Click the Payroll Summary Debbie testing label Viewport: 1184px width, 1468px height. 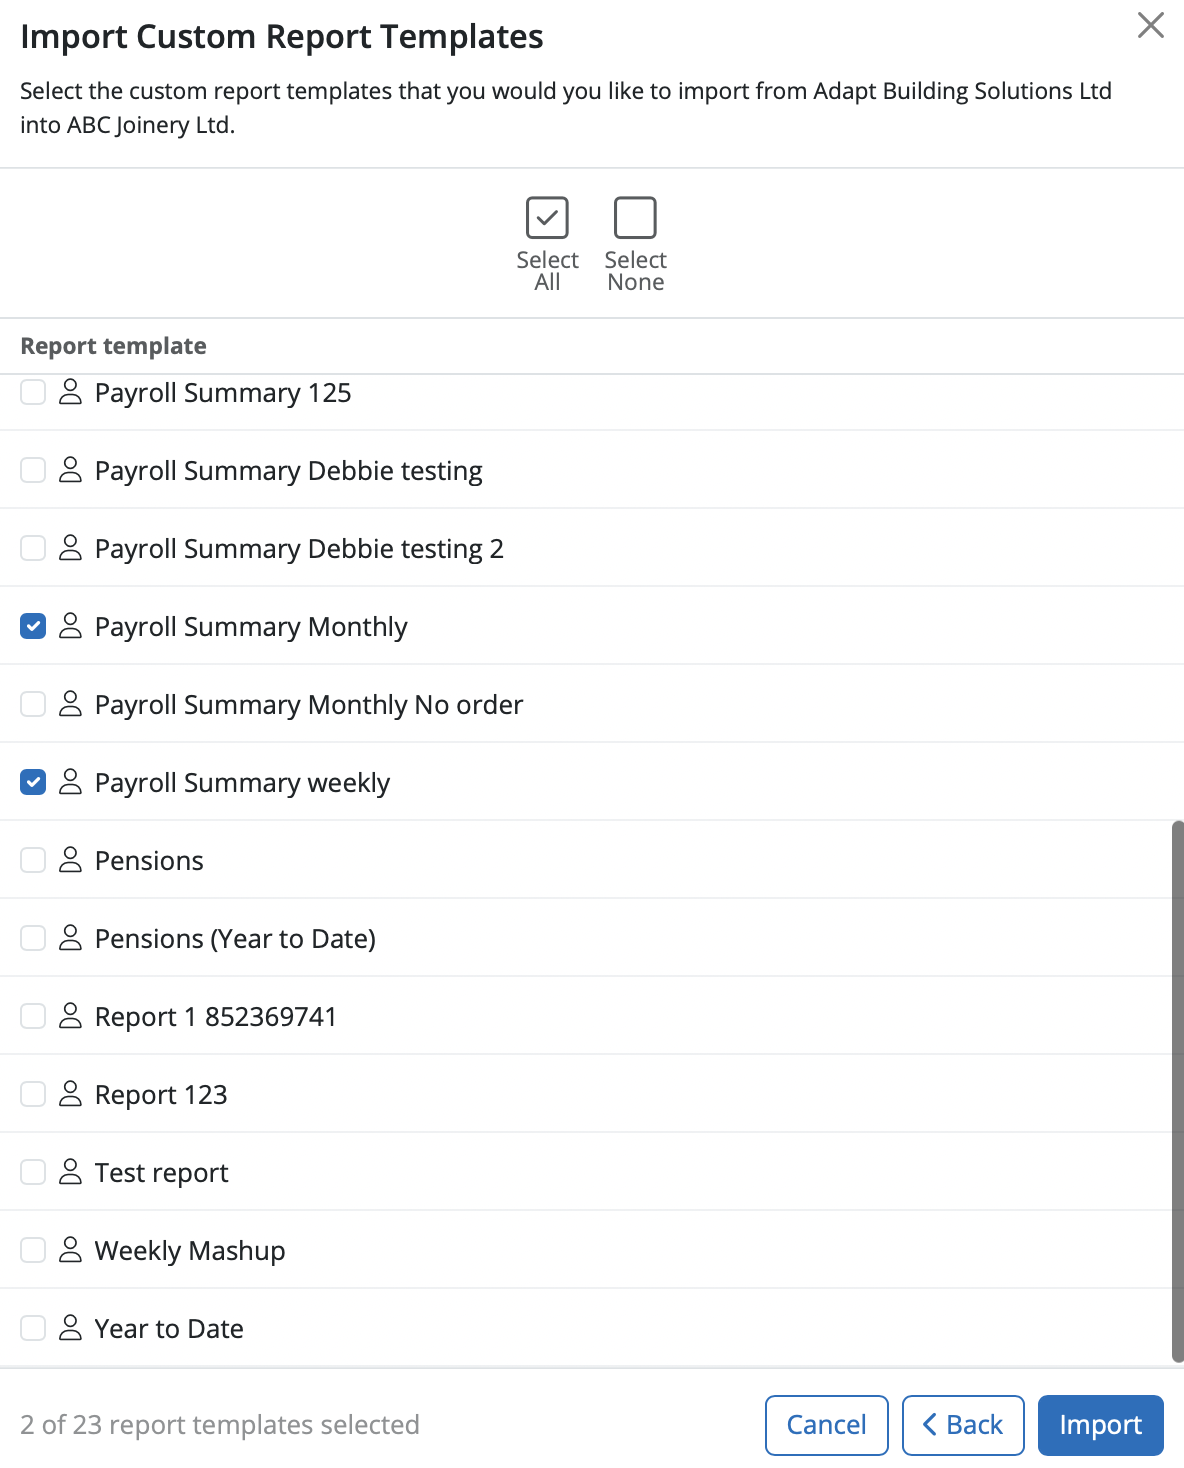pyautogui.click(x=288, y=471)
